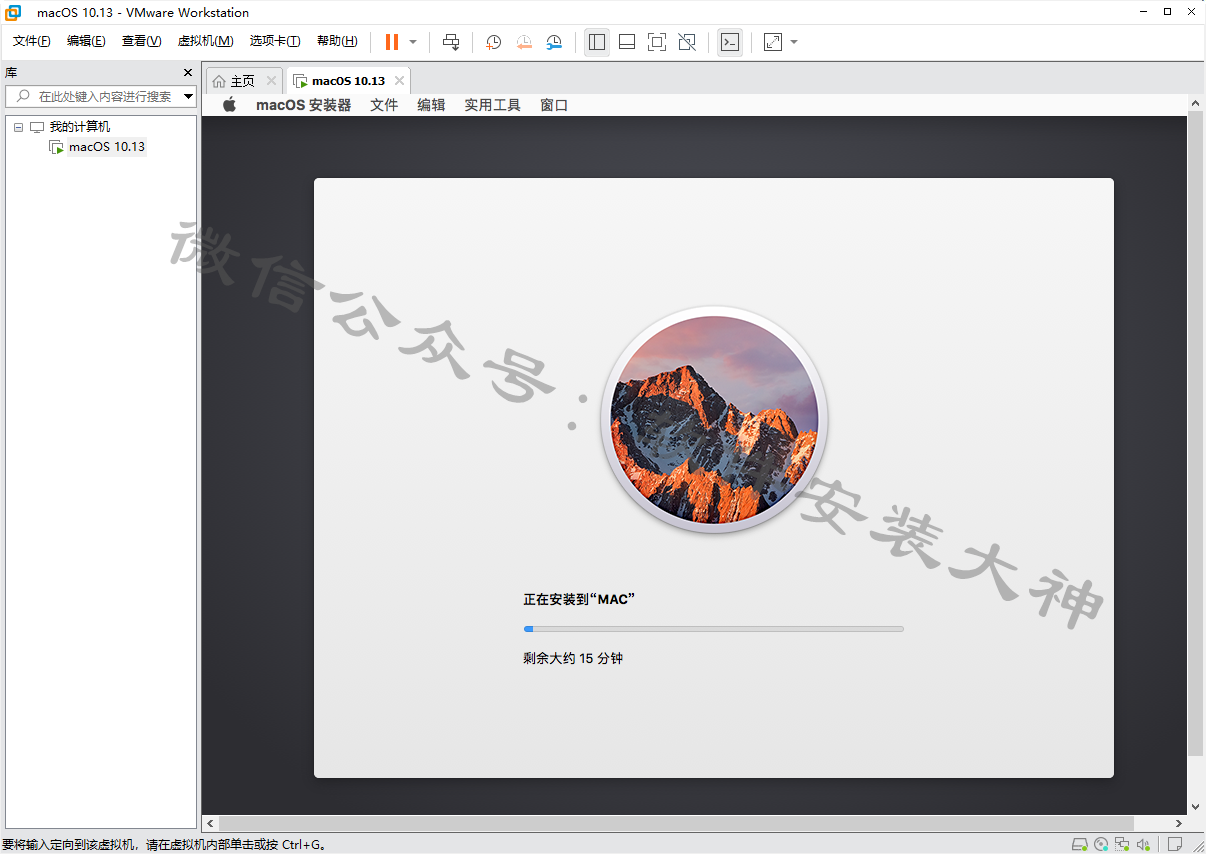1206x854 pixels.
Task: Open the Apple menu in the guest
Action: (229, 105)
